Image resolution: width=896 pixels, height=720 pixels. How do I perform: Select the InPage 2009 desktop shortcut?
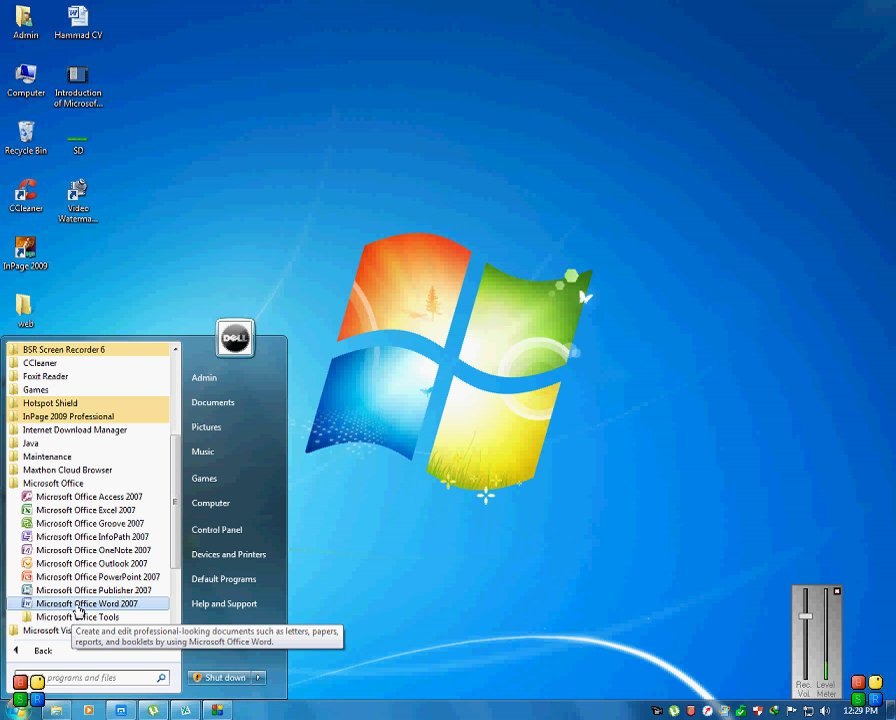[x=25, y=254]
